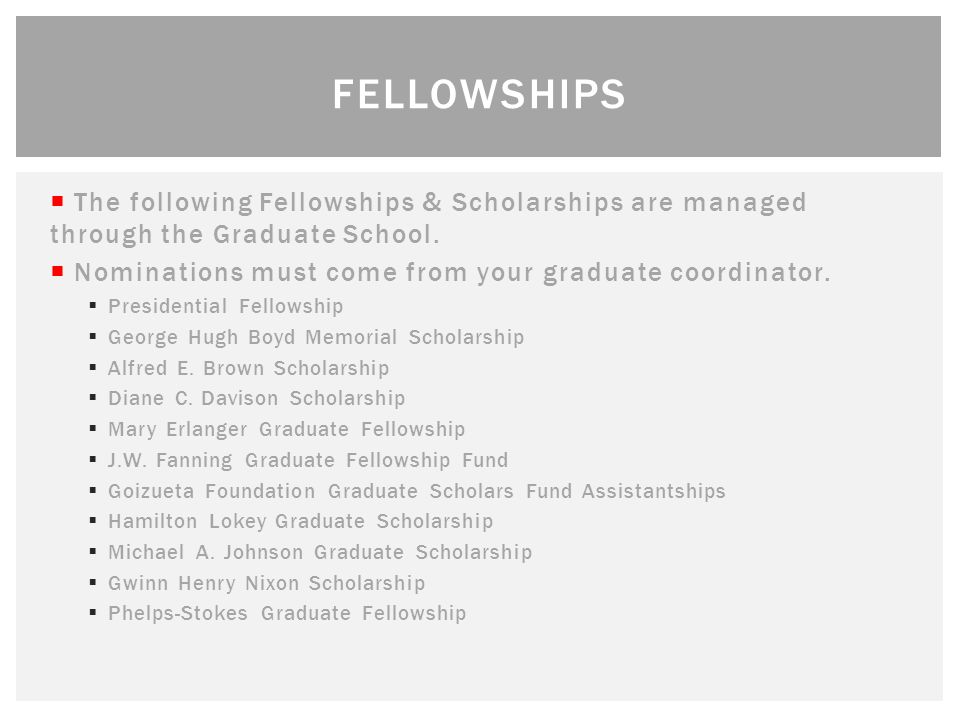Click the FELLOWSHIPS slide title
Screen dimensions: 960x720
pos(478,94)
